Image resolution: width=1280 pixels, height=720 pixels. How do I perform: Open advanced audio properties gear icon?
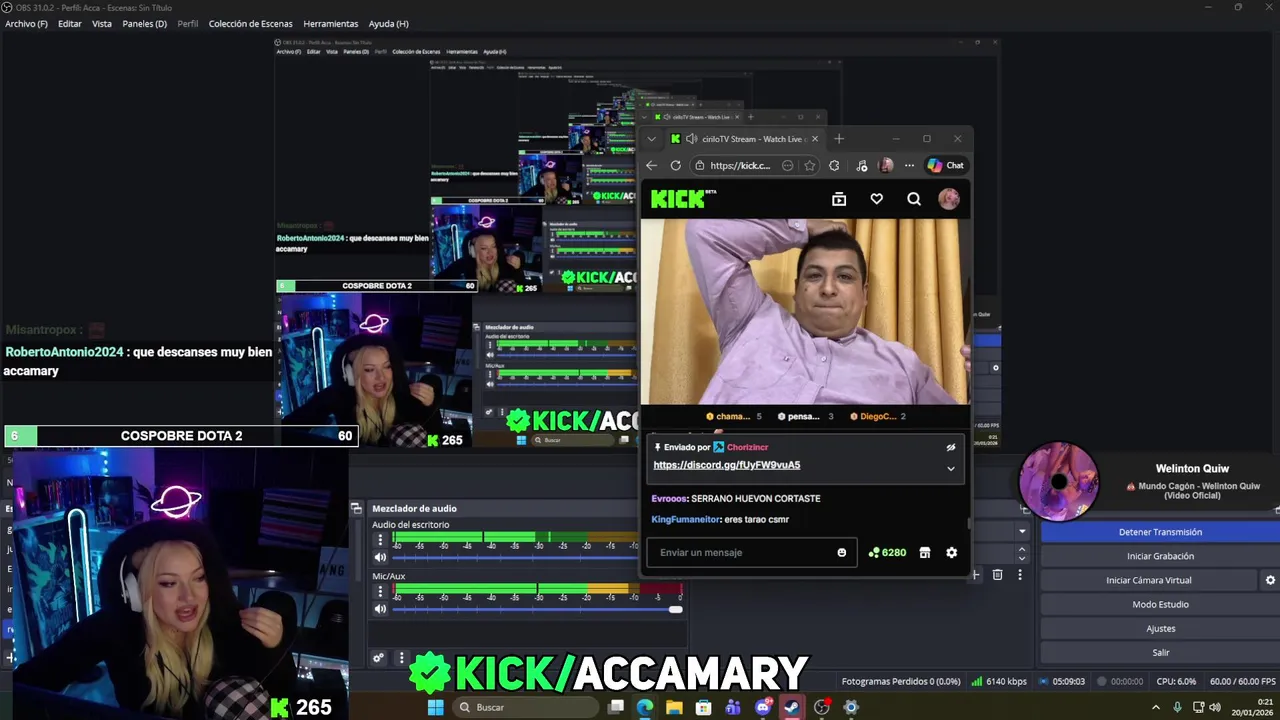coord(378,658)
